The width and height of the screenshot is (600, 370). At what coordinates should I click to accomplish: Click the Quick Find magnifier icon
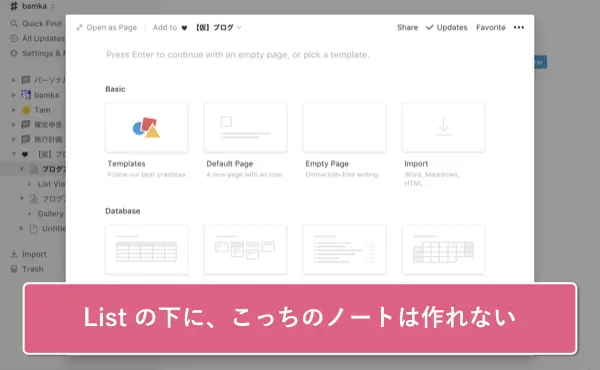(x=14, y=24)
